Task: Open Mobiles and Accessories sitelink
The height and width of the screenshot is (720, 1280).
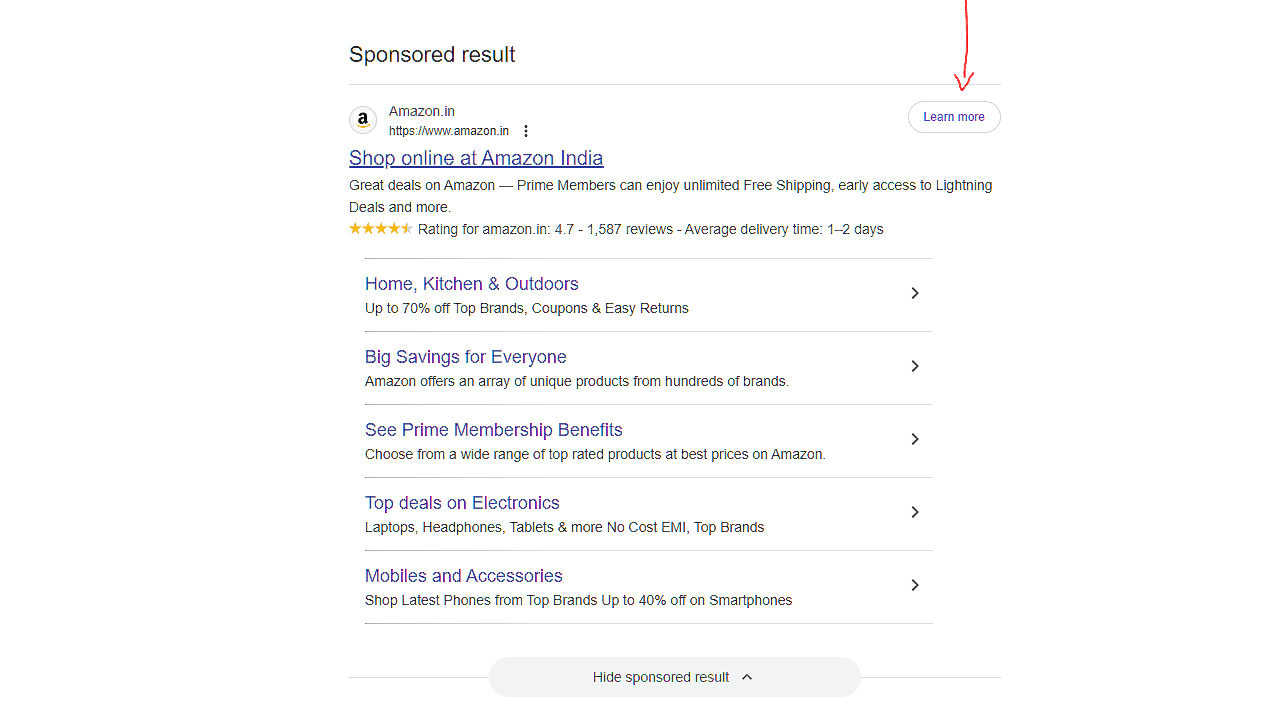Action: 463,576
